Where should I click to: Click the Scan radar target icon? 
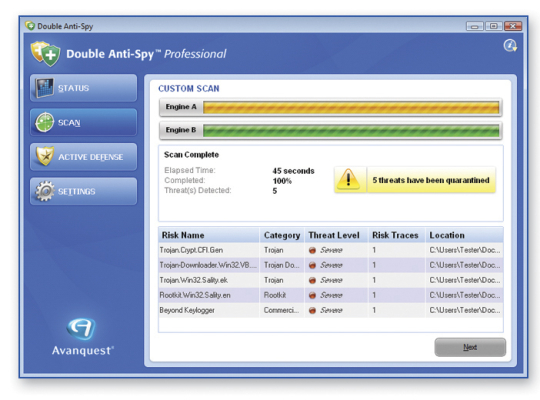[45, 122]
